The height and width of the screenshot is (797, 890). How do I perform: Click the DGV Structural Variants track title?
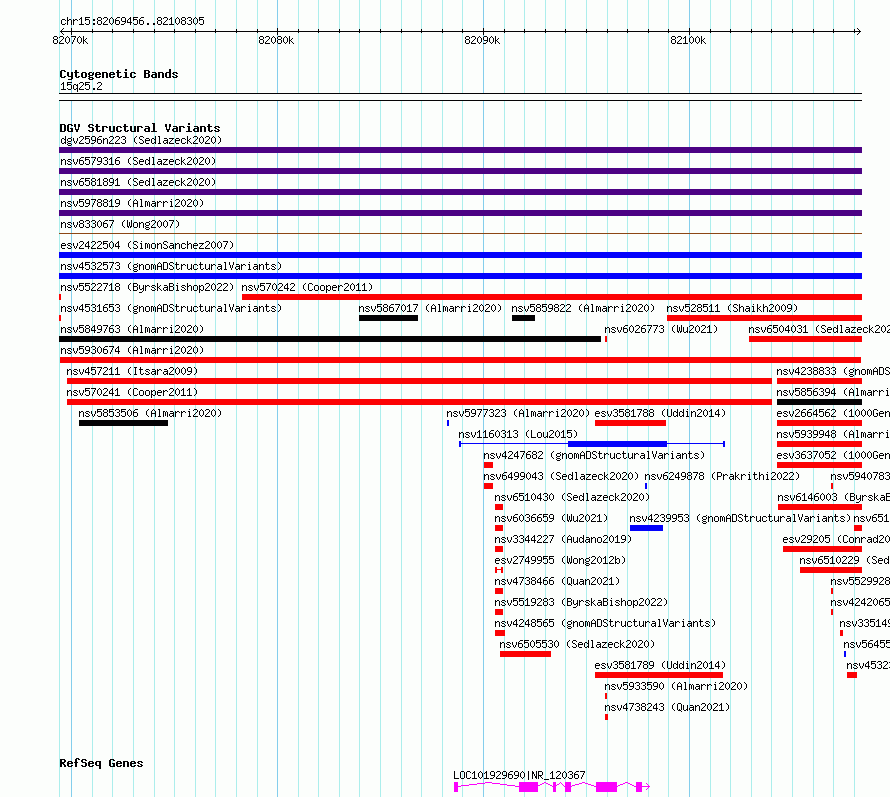coord(140,128)
